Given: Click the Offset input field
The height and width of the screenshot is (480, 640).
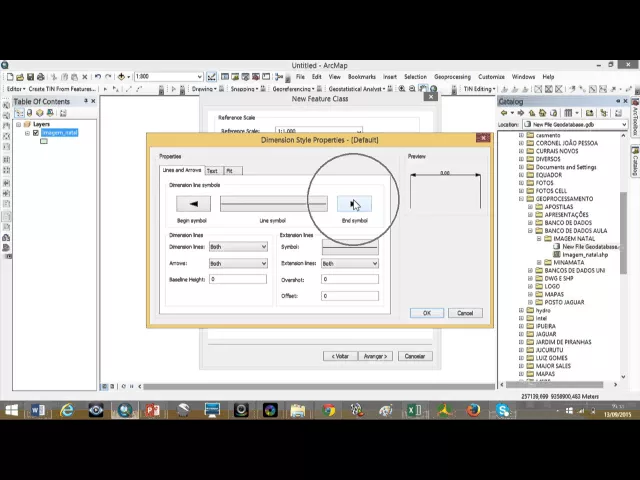Looking at the screenshot, I should click(350, 296).
